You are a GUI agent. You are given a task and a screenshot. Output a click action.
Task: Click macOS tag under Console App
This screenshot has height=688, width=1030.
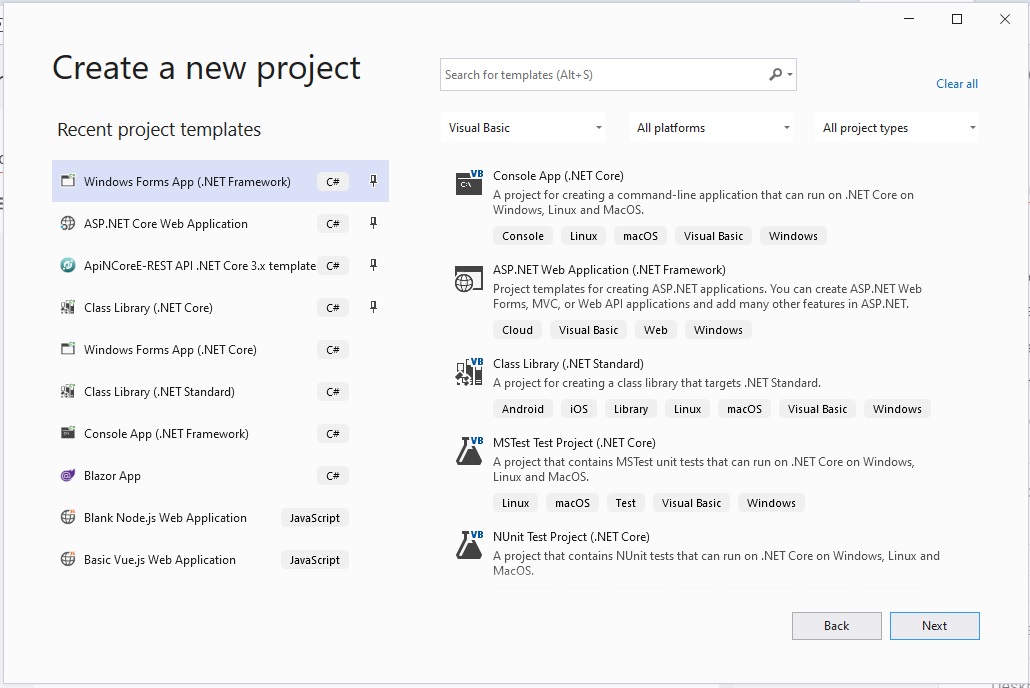(x=640, y=236)
